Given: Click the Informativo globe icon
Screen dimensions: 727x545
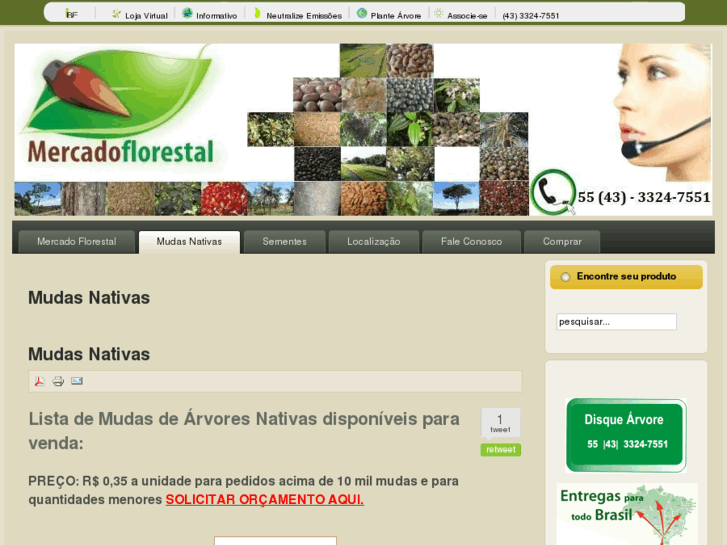Looking at the screenshot, I should click(187, 13).
